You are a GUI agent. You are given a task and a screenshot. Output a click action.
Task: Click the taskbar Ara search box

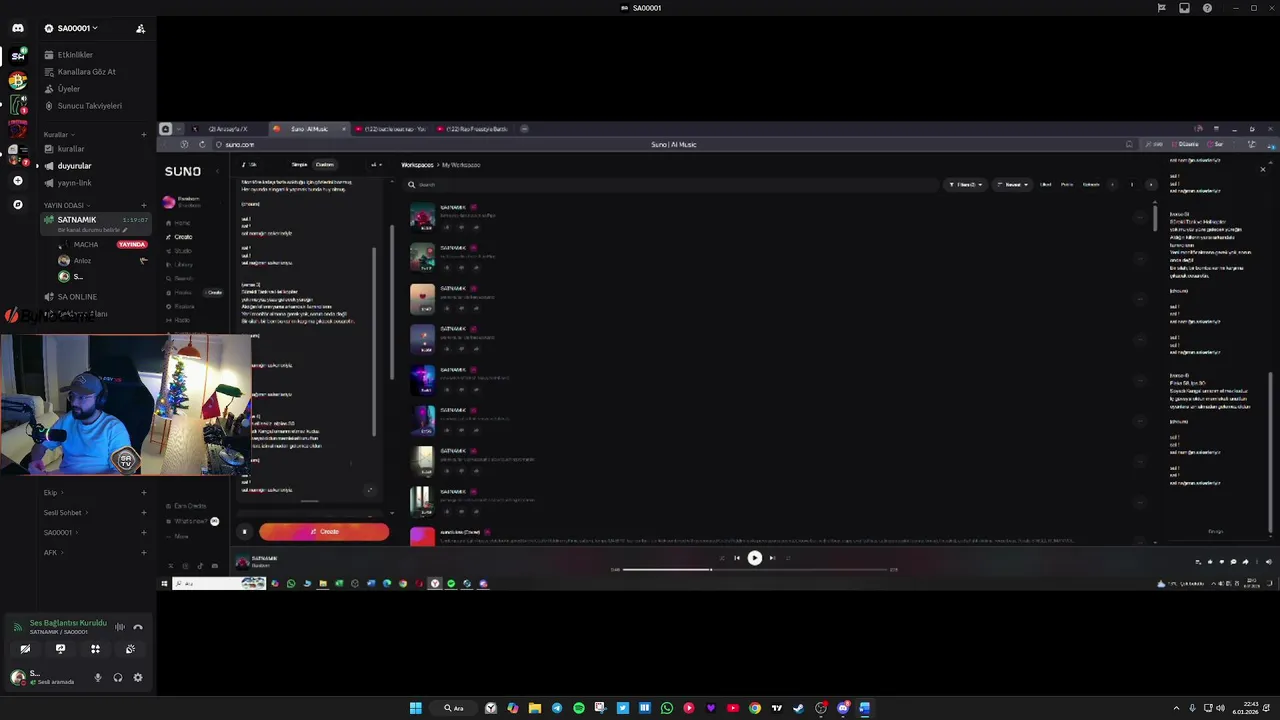click(x=456, y=708)
